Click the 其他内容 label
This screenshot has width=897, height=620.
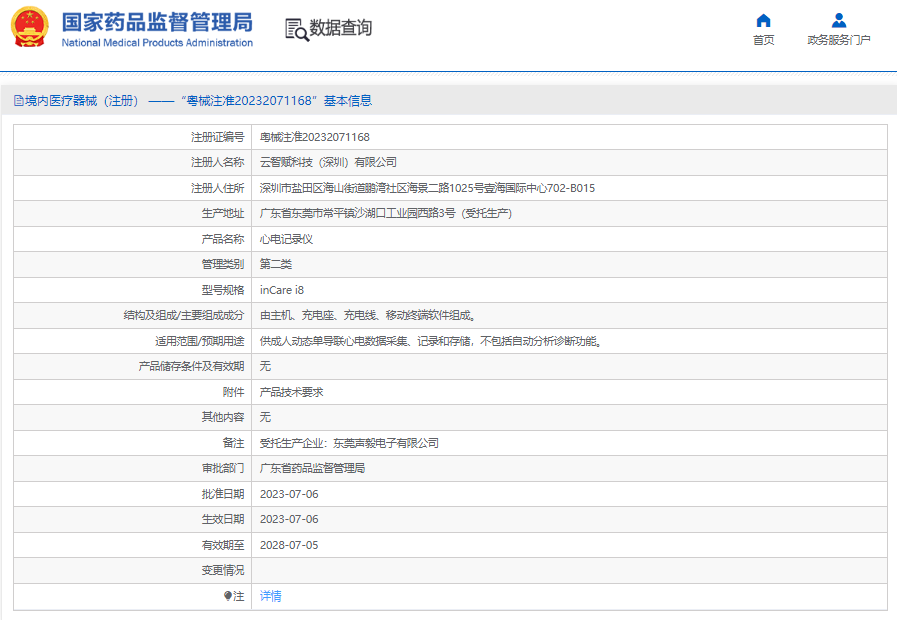pyautogui.click(x=223, y=418)
